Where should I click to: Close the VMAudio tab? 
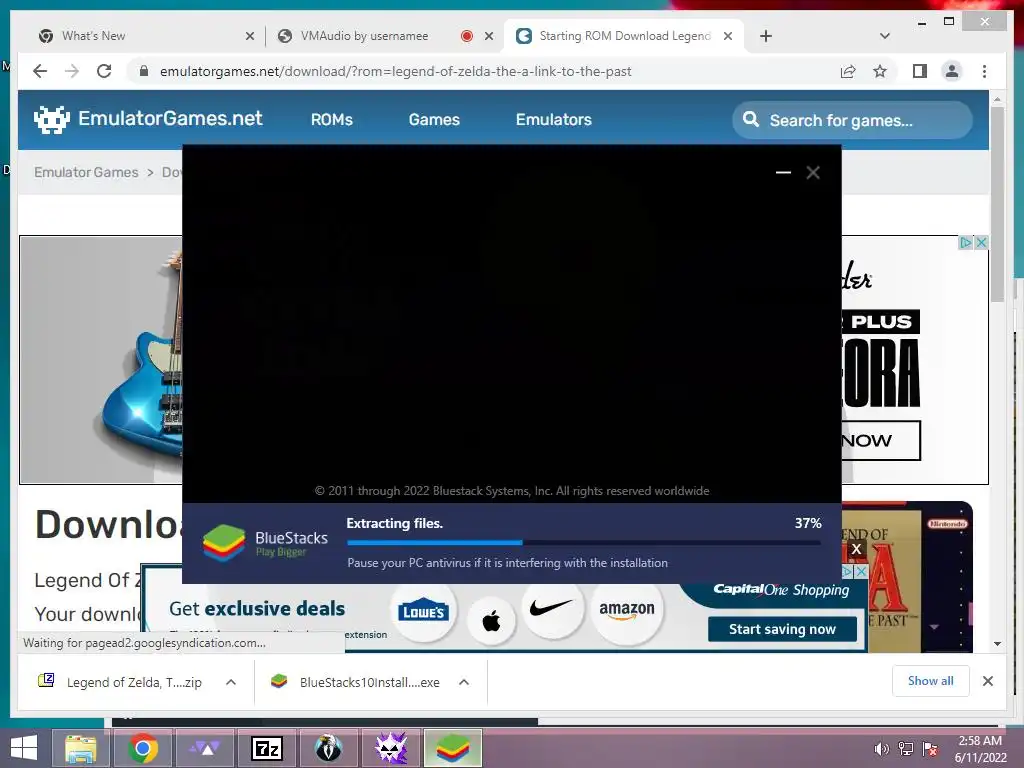488,36
